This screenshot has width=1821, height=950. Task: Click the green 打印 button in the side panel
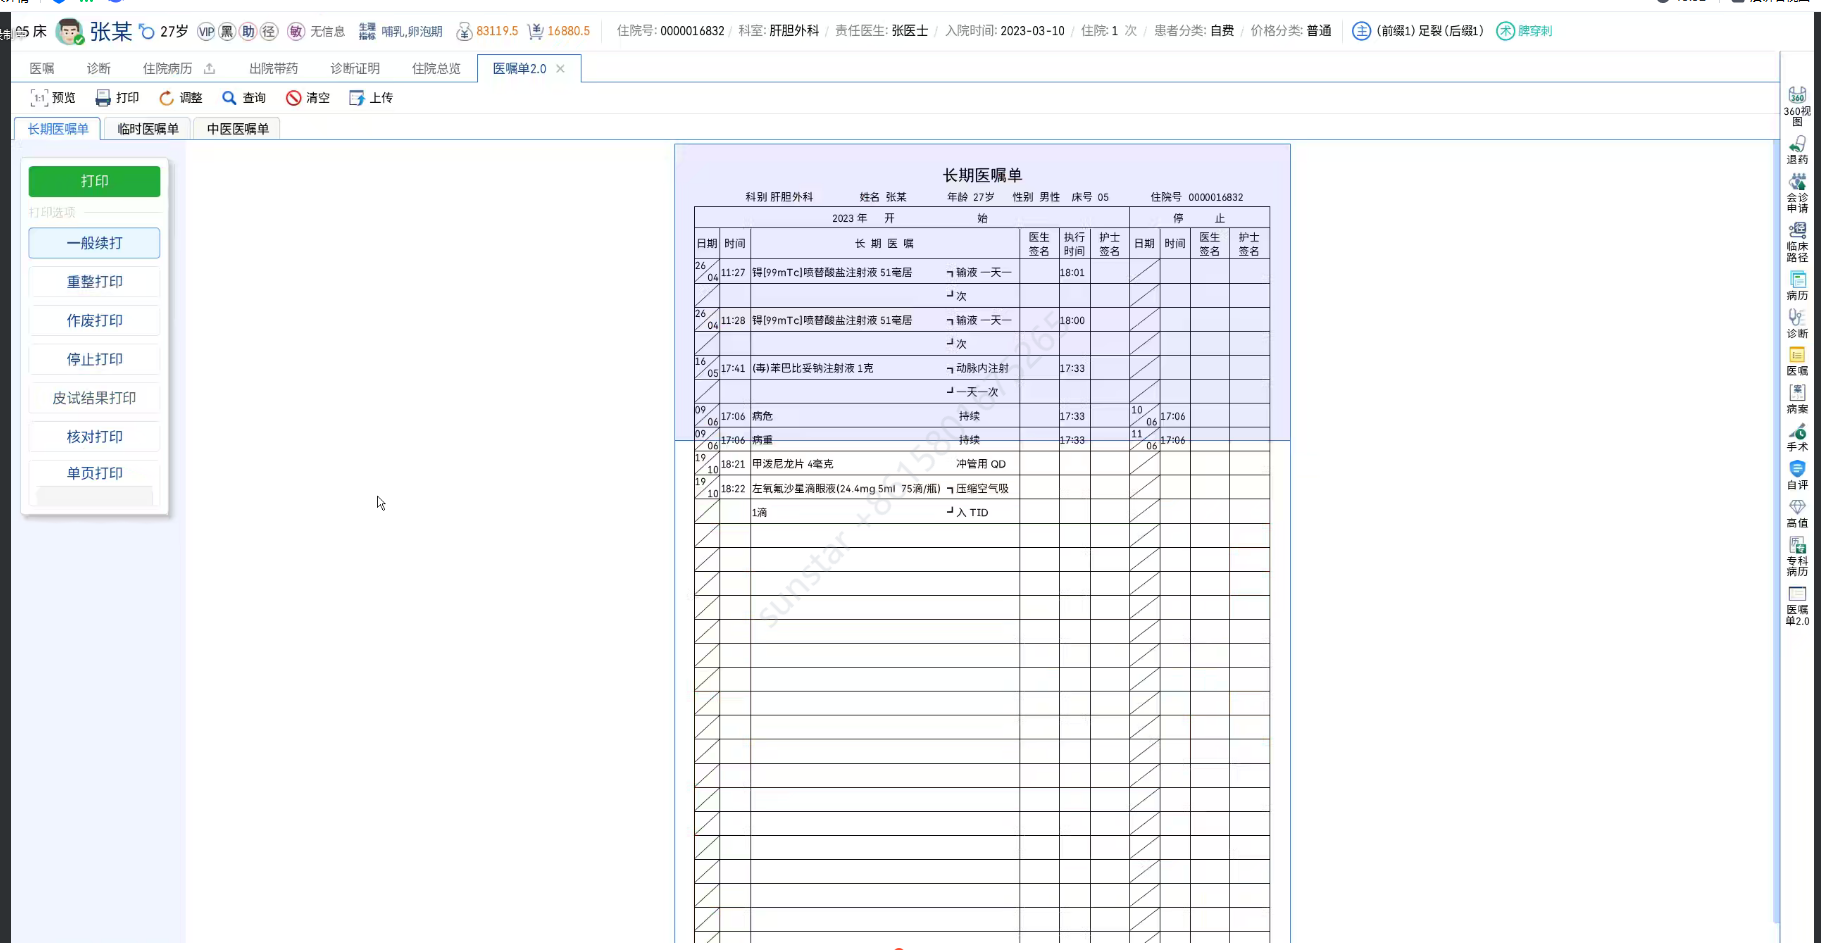click(x=94, y=181)
